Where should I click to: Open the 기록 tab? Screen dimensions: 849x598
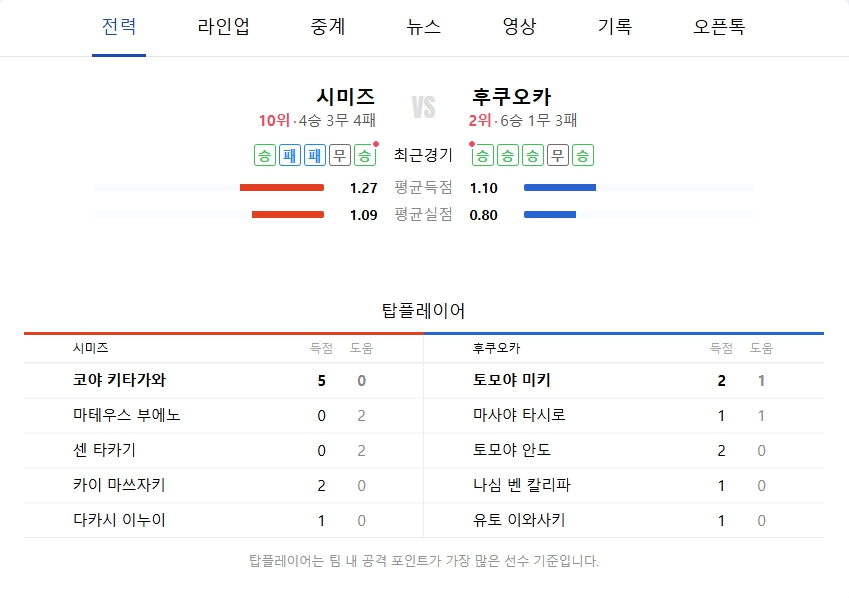pyautogui.click(x=615, y=27)
